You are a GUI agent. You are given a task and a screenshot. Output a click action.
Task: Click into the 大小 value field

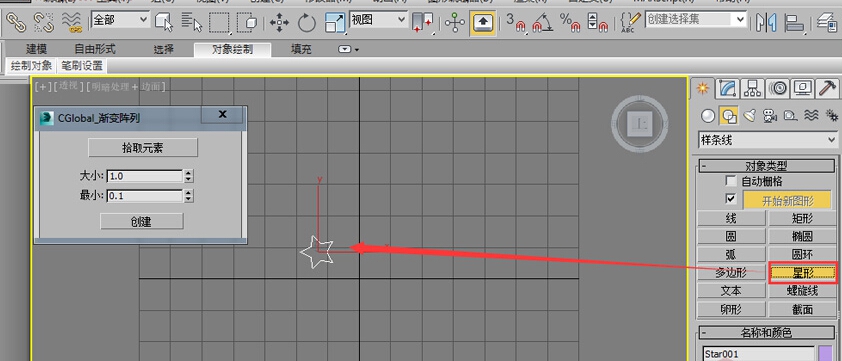tap(144, 176)
